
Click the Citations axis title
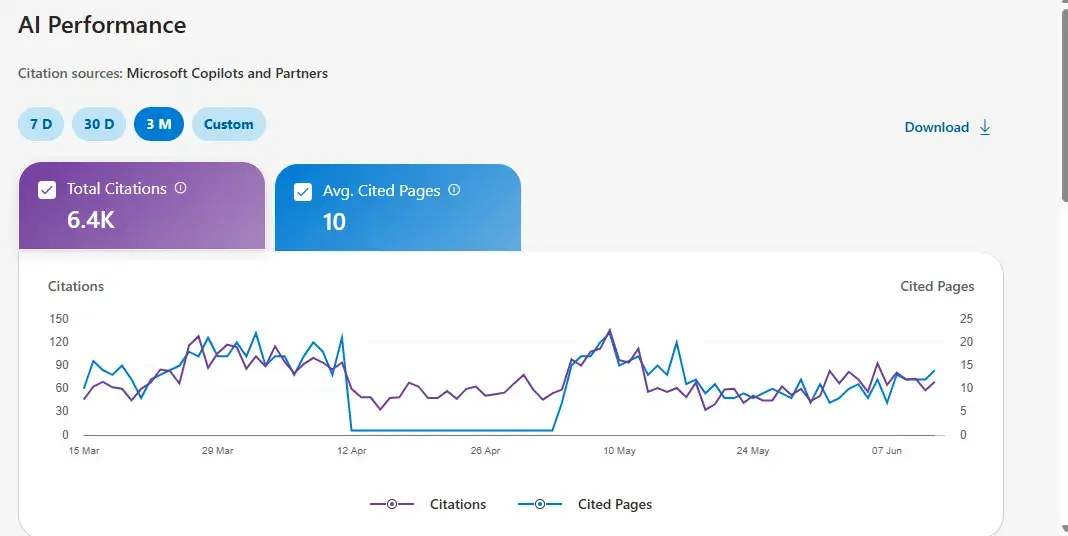[76, 287]
